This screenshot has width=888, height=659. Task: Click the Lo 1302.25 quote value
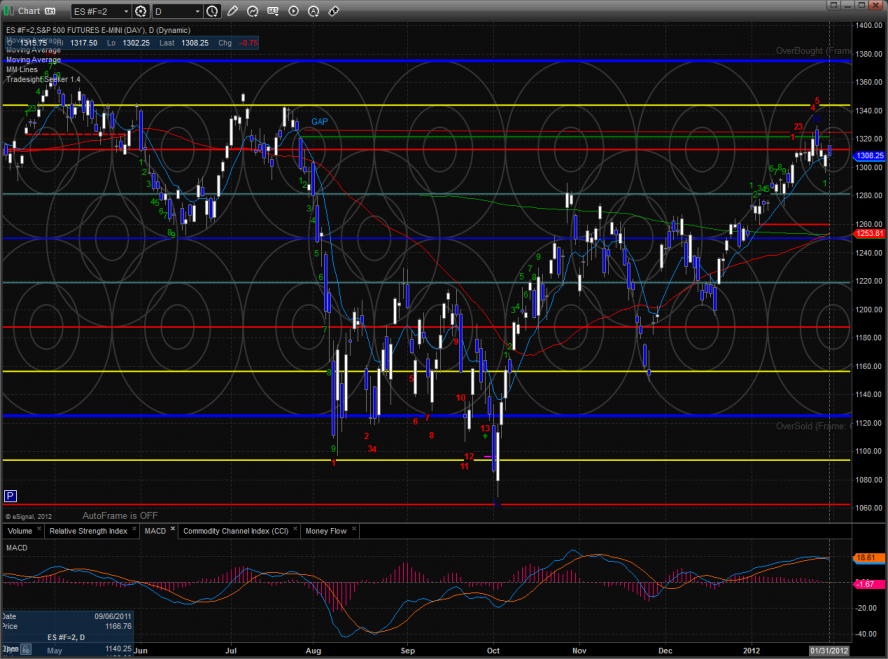(136, 43)
